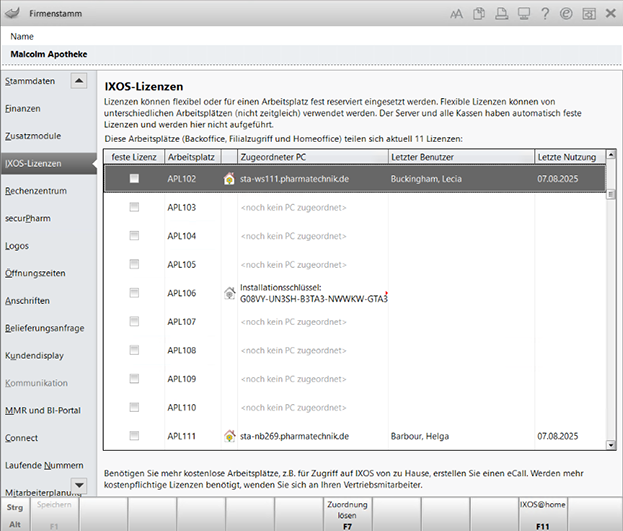Select APL103 row label
623x531 pixels.
click(x=182, y=207)
